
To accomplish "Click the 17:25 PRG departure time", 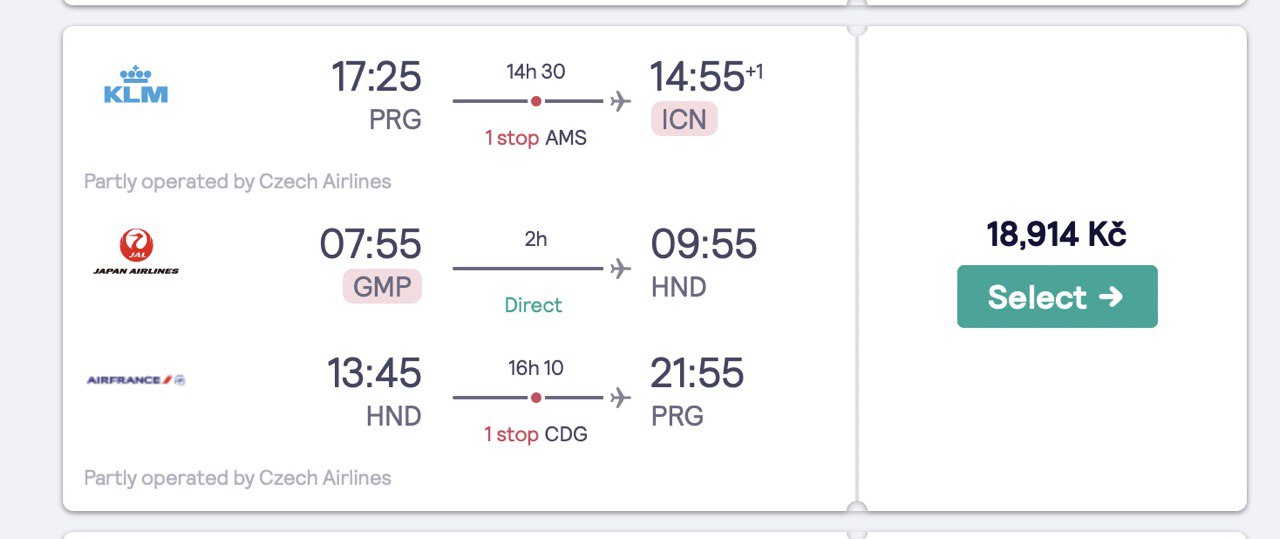I will pos(377,77).
